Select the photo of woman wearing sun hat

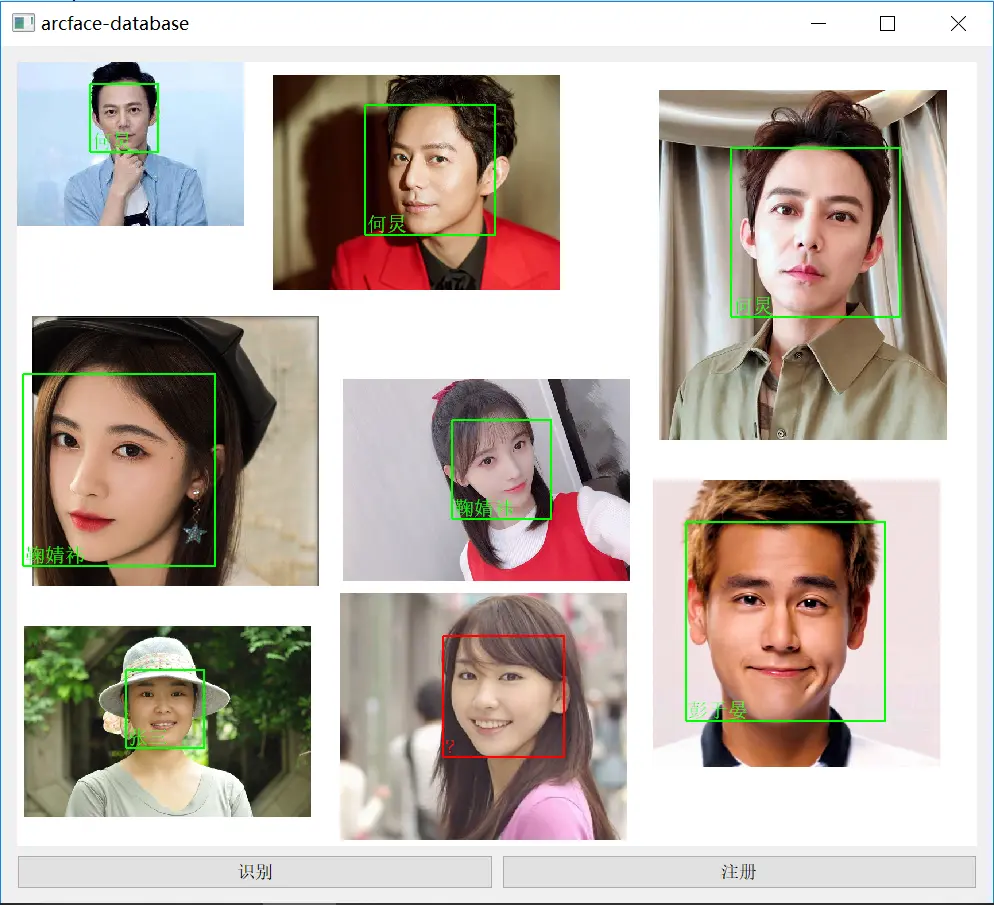(167, 721)
